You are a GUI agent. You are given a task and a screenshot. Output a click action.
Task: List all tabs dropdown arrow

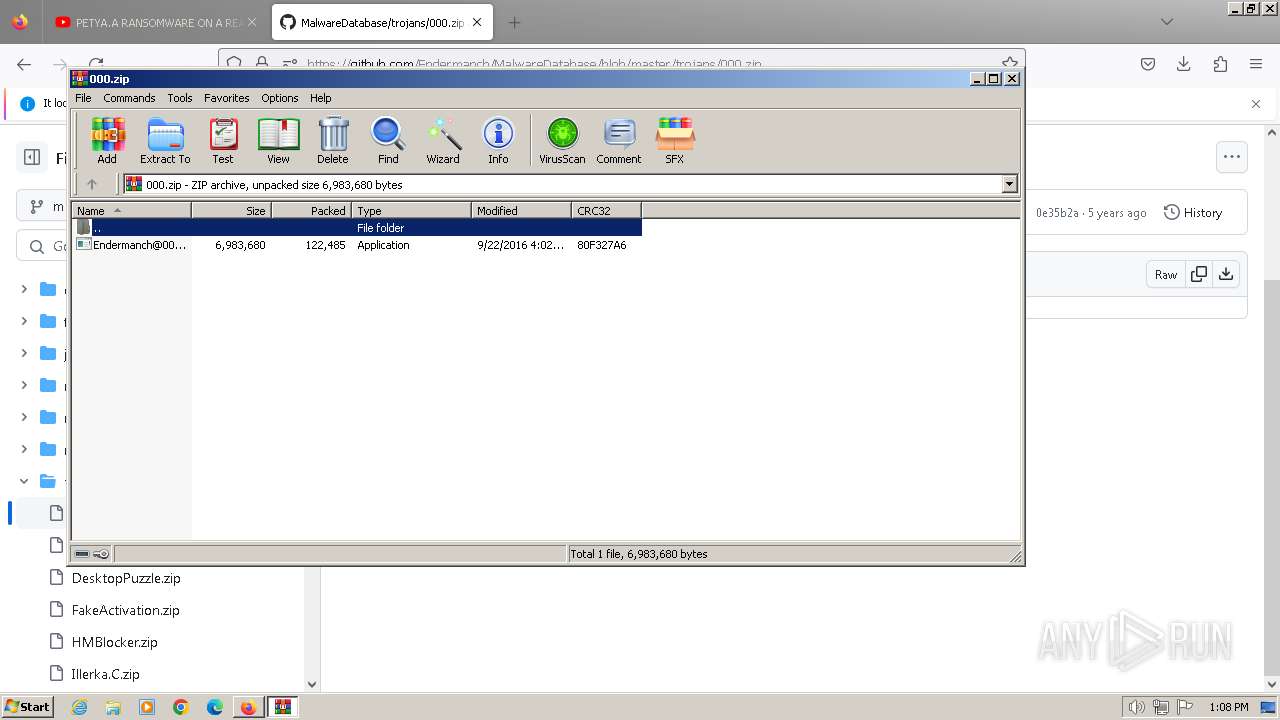[1167, 22]
